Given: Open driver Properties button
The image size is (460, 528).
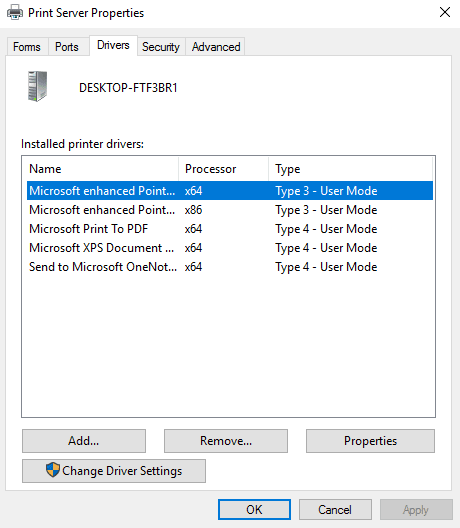Looking at the screenshot, I should pyautogui.click(x=370, y=441).
